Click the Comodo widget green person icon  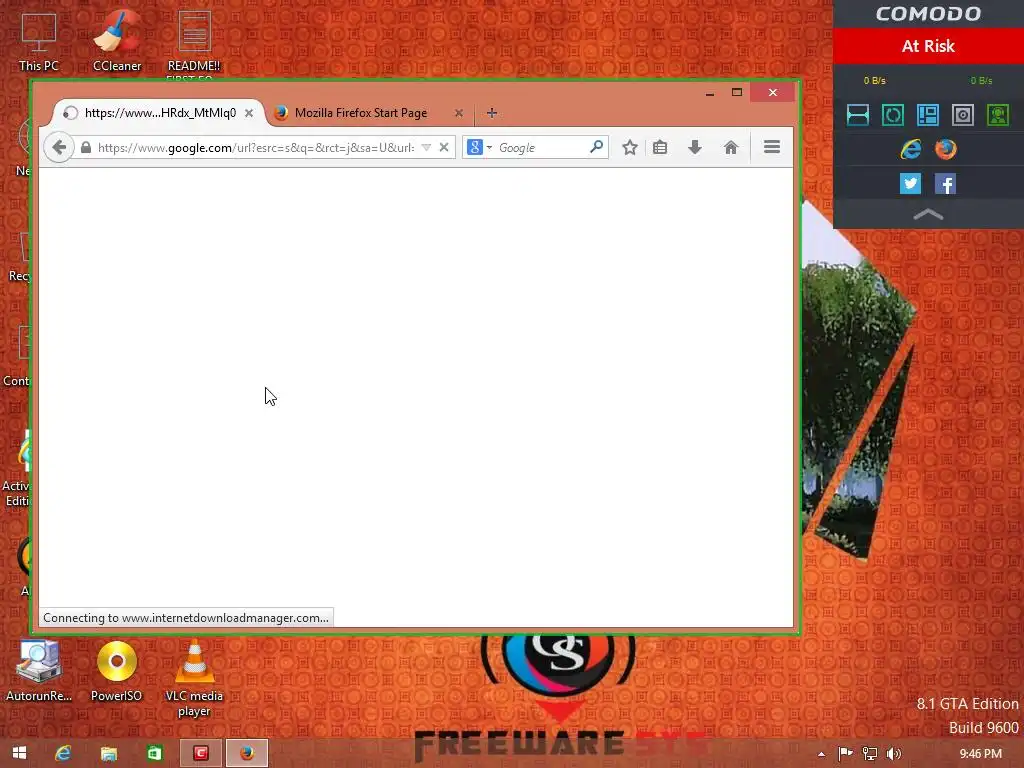(998, 115)
